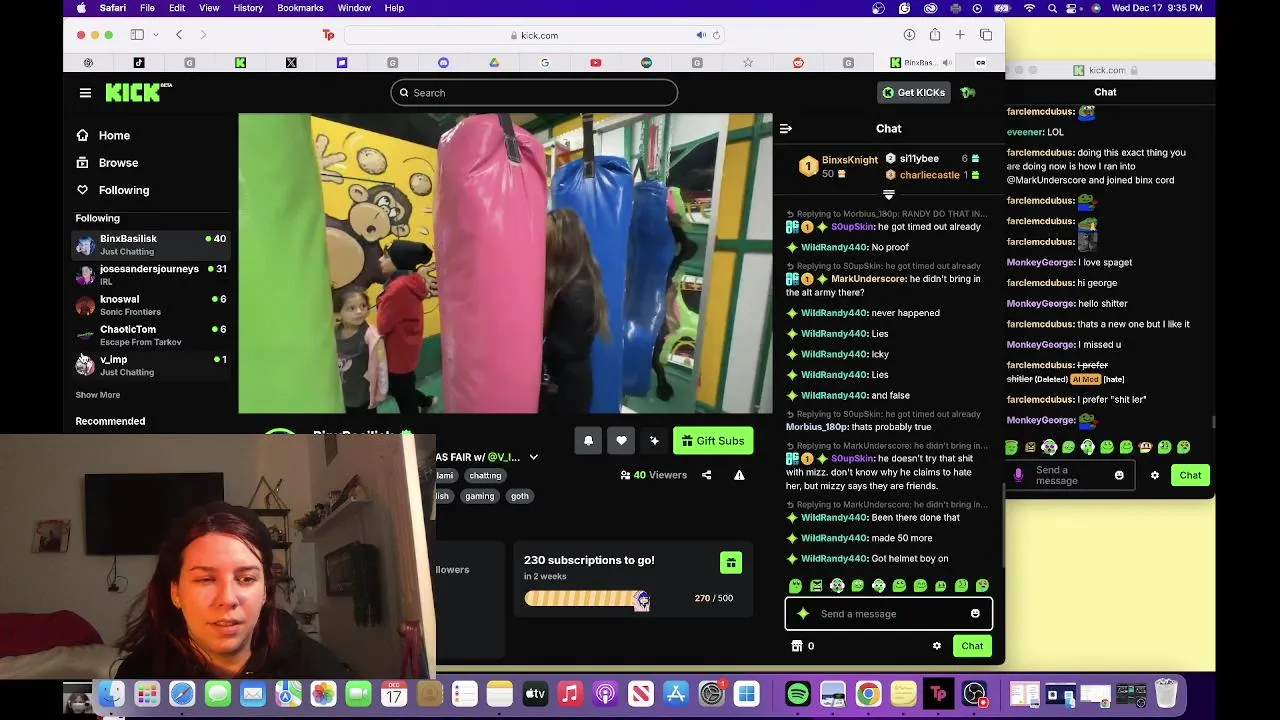
Task: Open the knoswal followed channel
Action: click(x=151, y=304)
